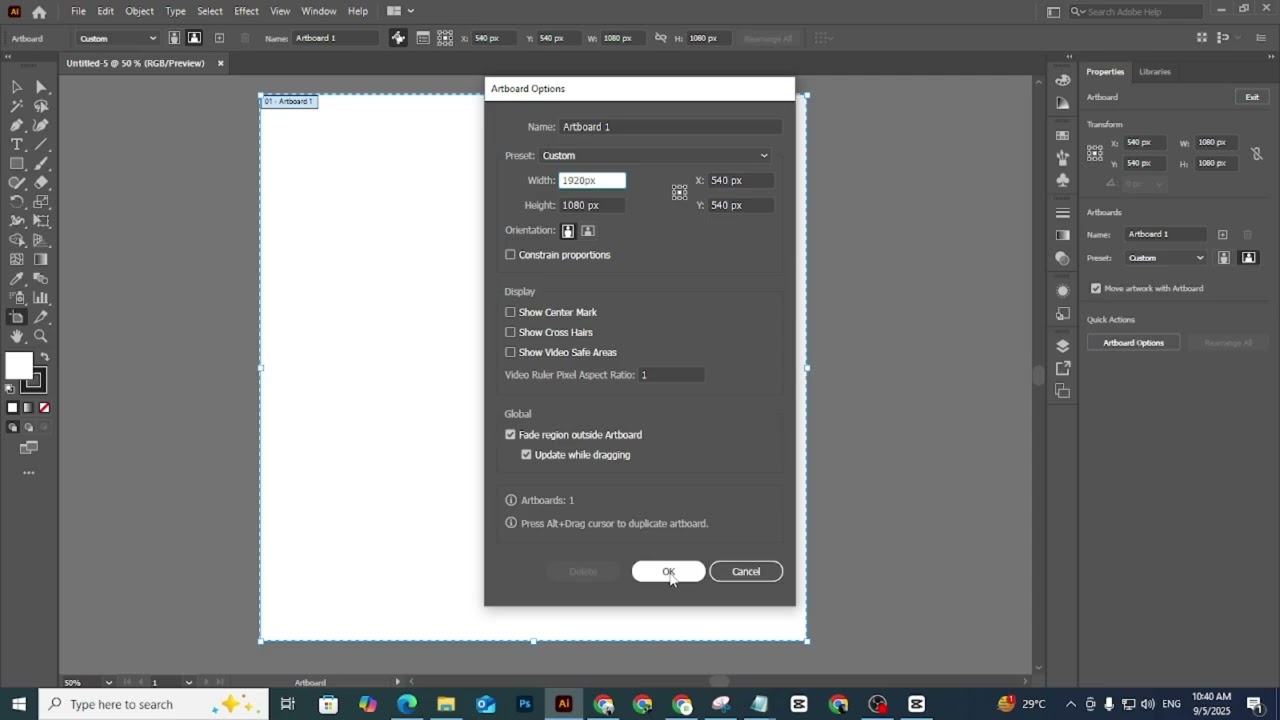1280x720 pixels.
Task: Enable Show Cross Hairs checkbox
Action: coord(510,332)
